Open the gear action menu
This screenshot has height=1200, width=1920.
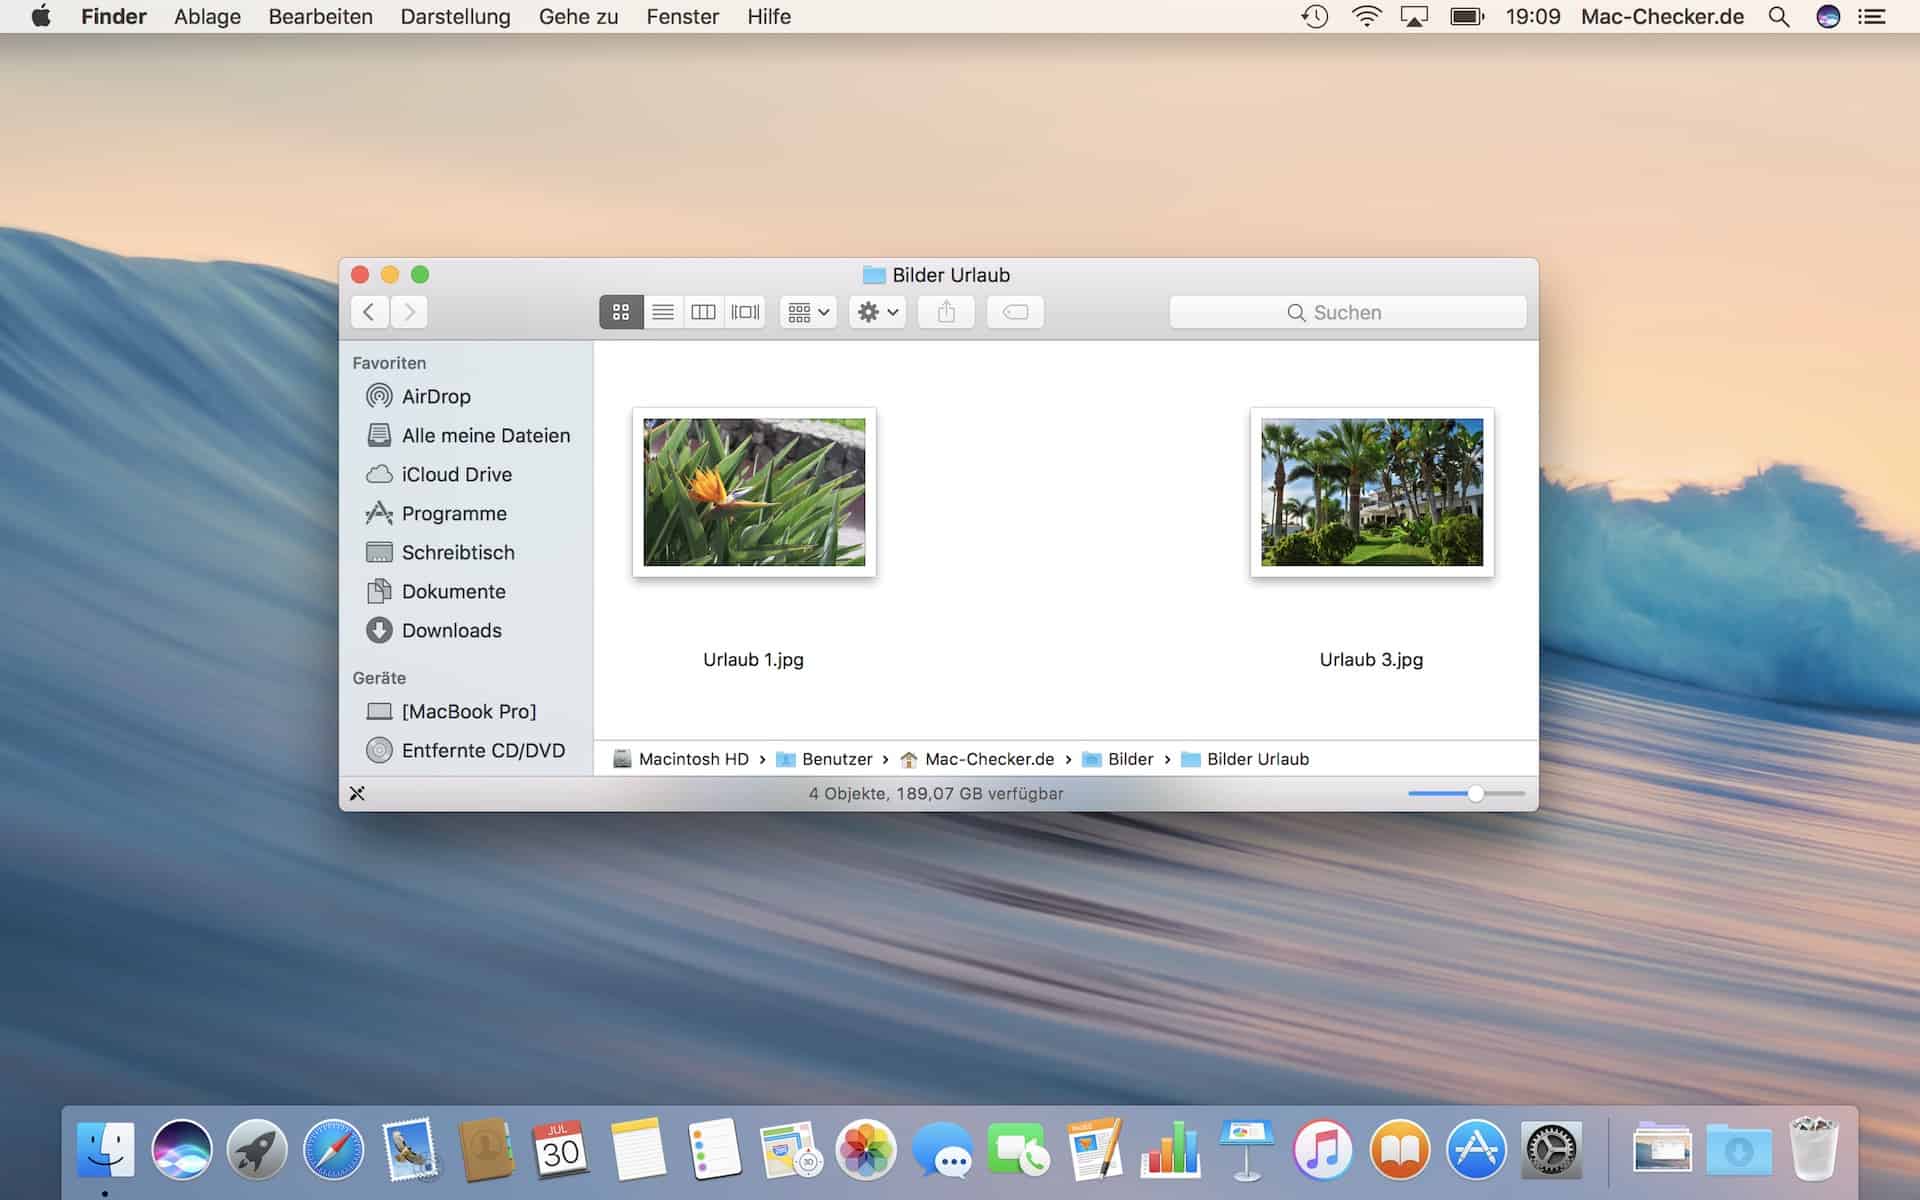pyautogui.click(x=878, y=312)
